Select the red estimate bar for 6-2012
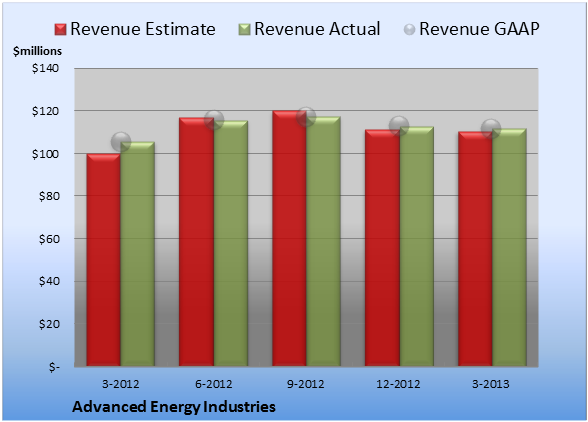Viewport: 588px width, 422px height. point(196,242)
